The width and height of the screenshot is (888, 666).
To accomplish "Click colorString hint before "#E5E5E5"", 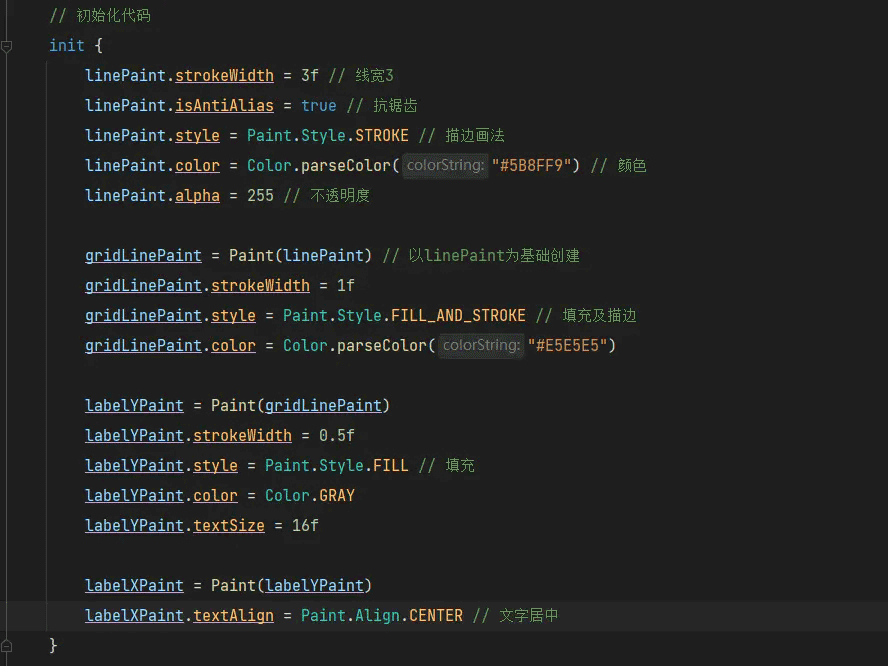I will pos(481,345).
